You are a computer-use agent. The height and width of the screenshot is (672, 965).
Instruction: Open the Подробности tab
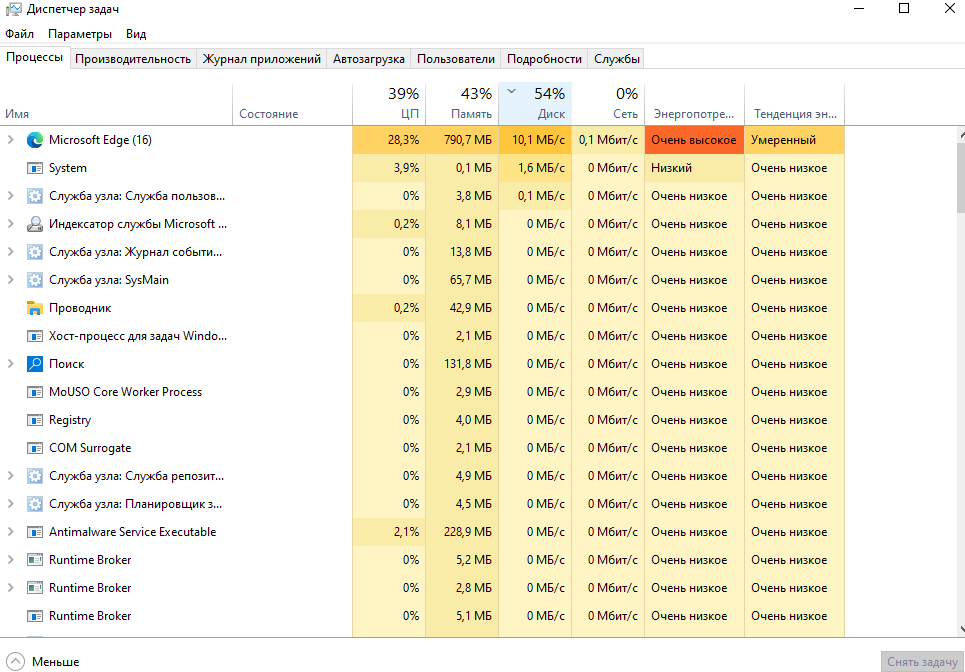click(x=544, y=59)
